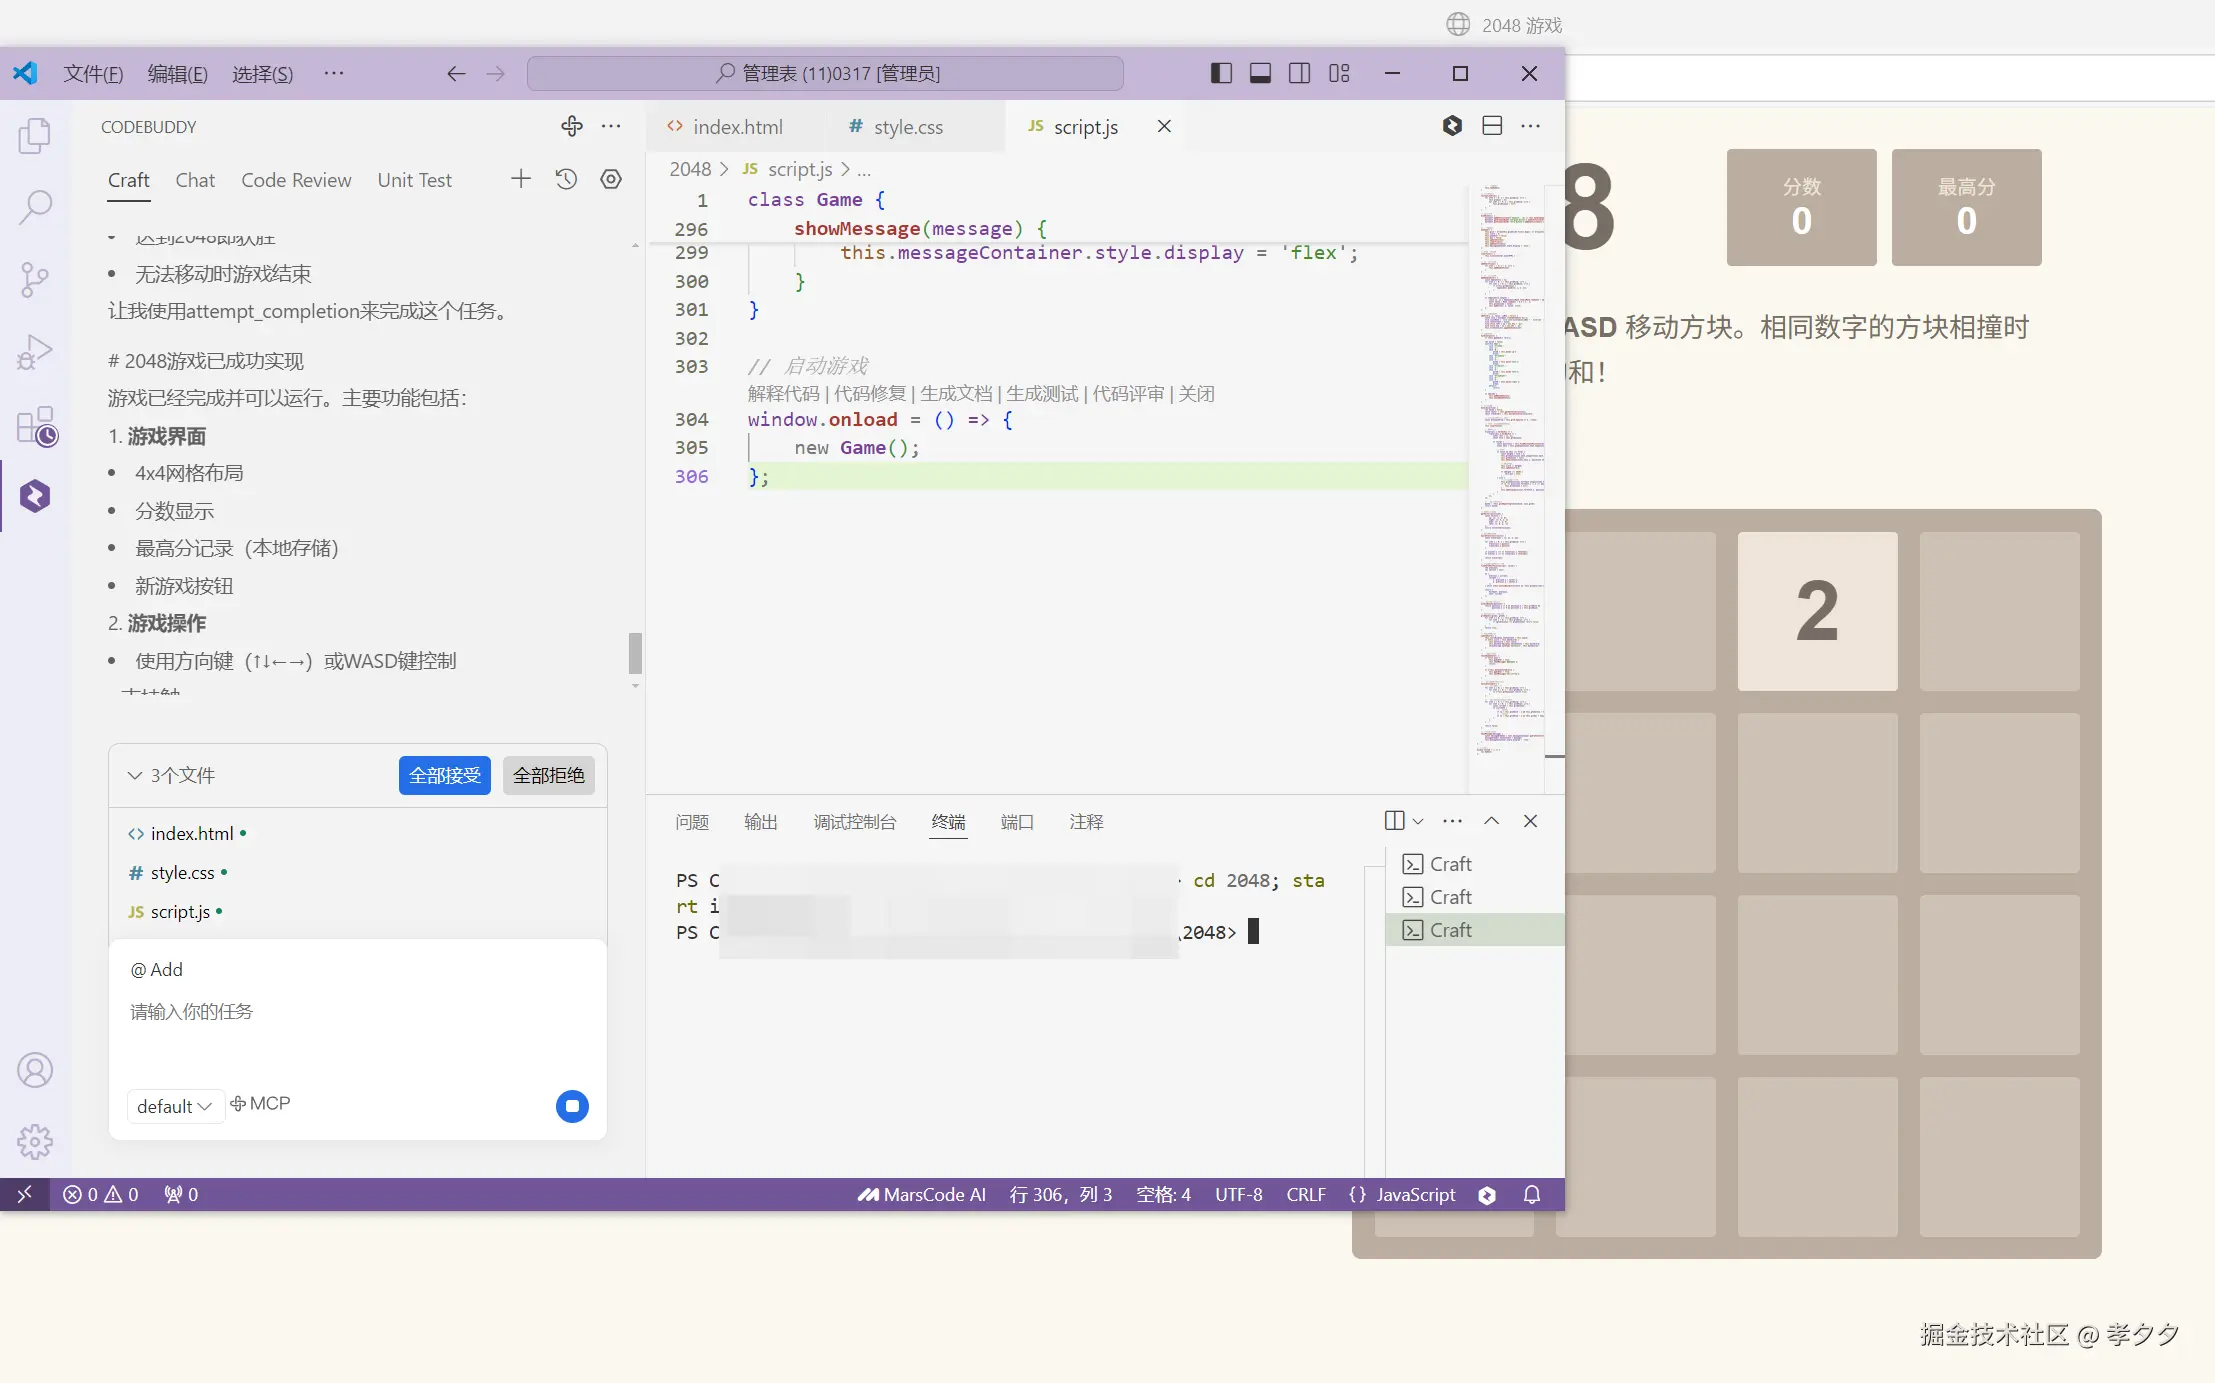Open the Extensions view icon
This screenshot has height=1383, width=2215.
(36, 426)
